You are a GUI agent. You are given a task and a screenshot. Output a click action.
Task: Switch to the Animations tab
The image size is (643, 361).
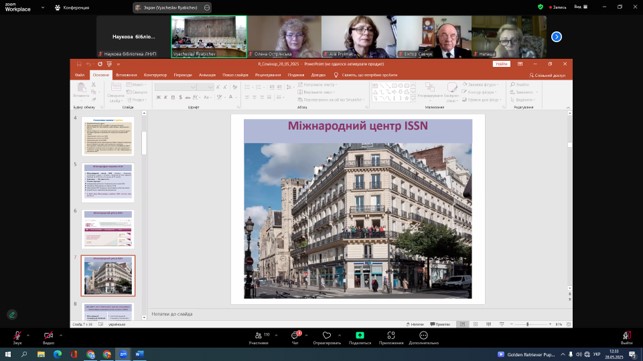click(x=207, y=75)
